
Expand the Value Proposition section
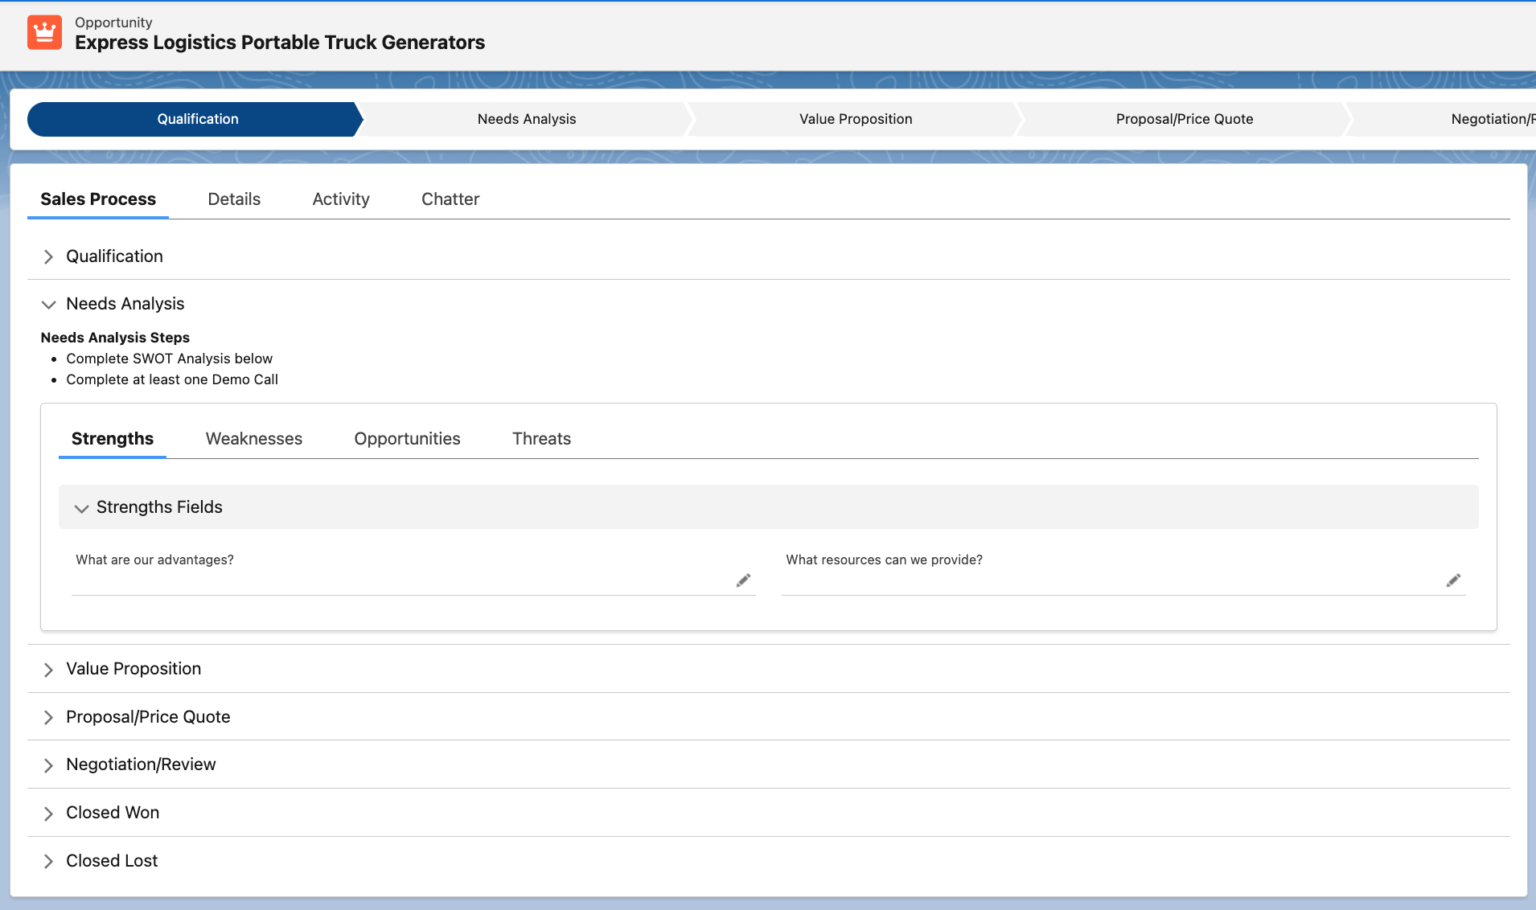(768, 669)
